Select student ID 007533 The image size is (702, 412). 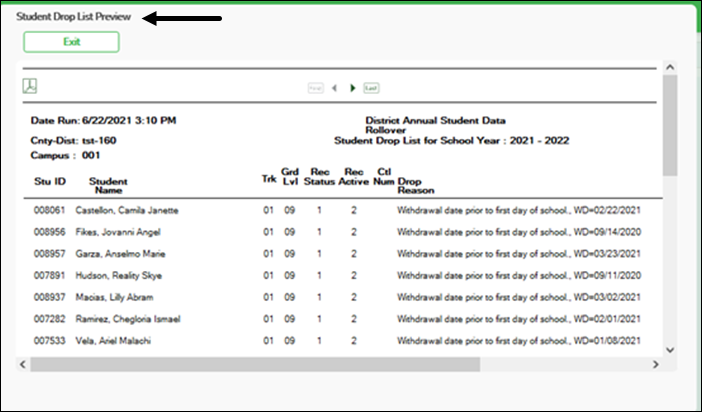pyautogui.click(x=49, y=341)
